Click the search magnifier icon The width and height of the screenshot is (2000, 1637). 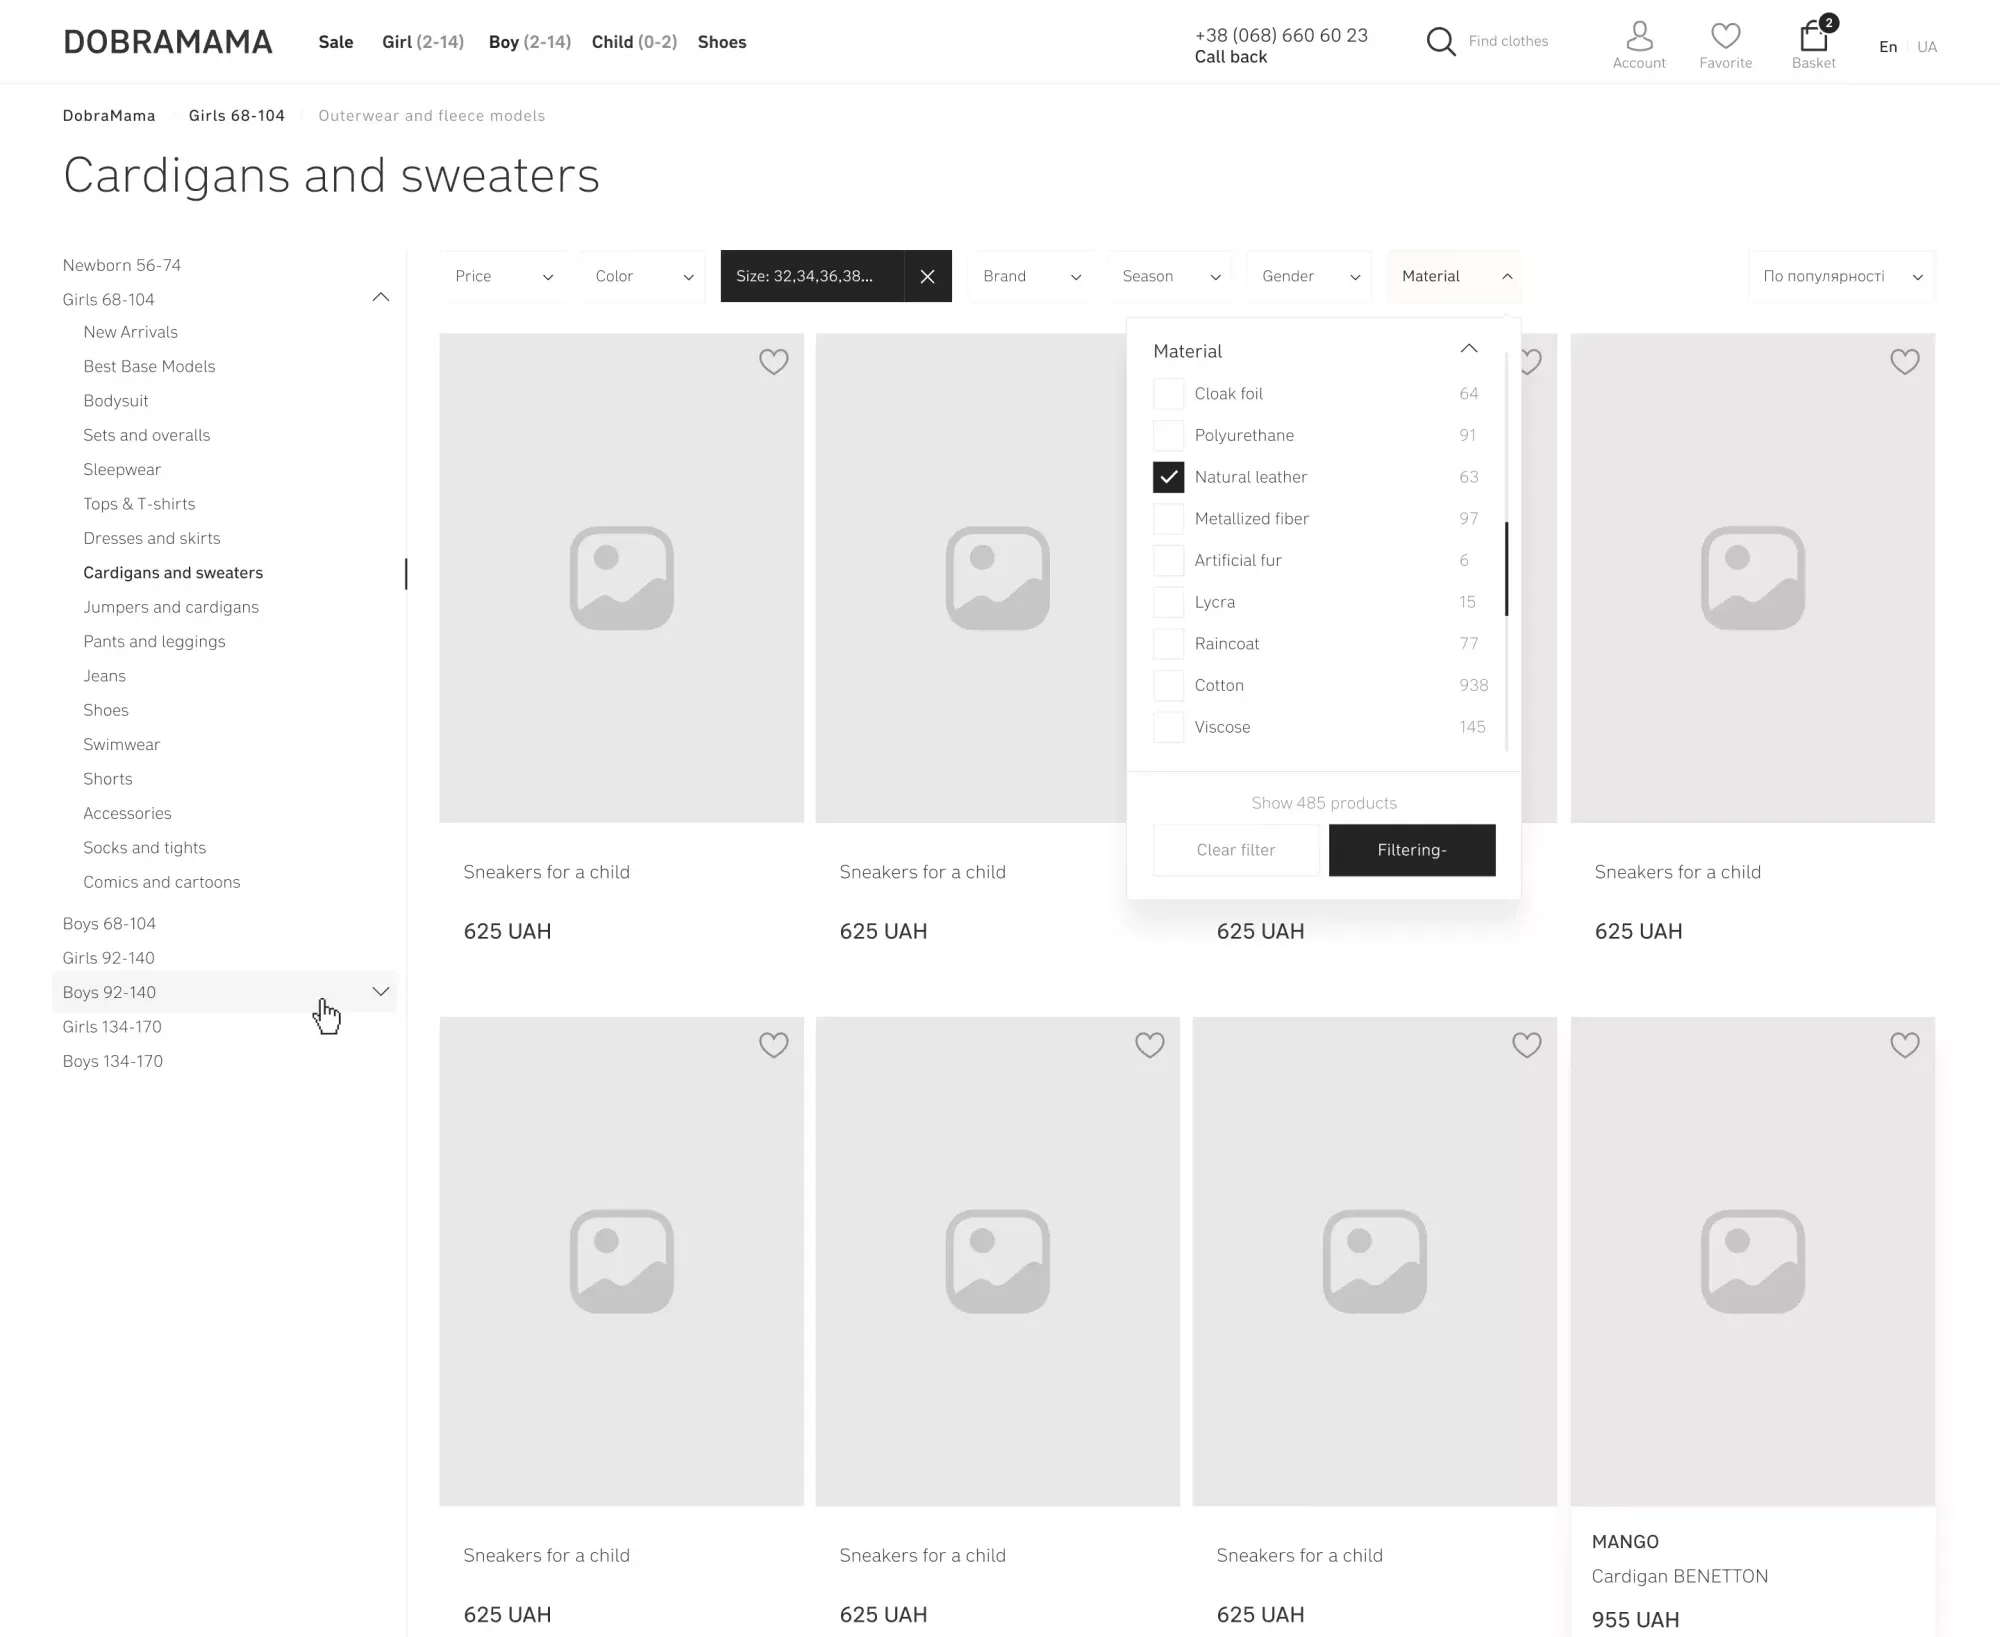1440,42
